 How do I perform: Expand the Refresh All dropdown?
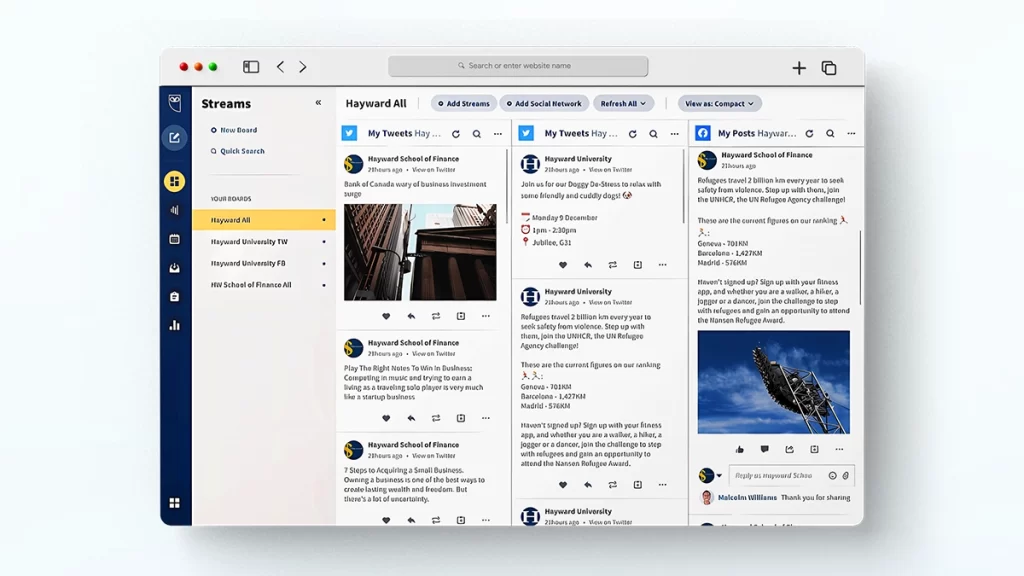pos(623,103)
